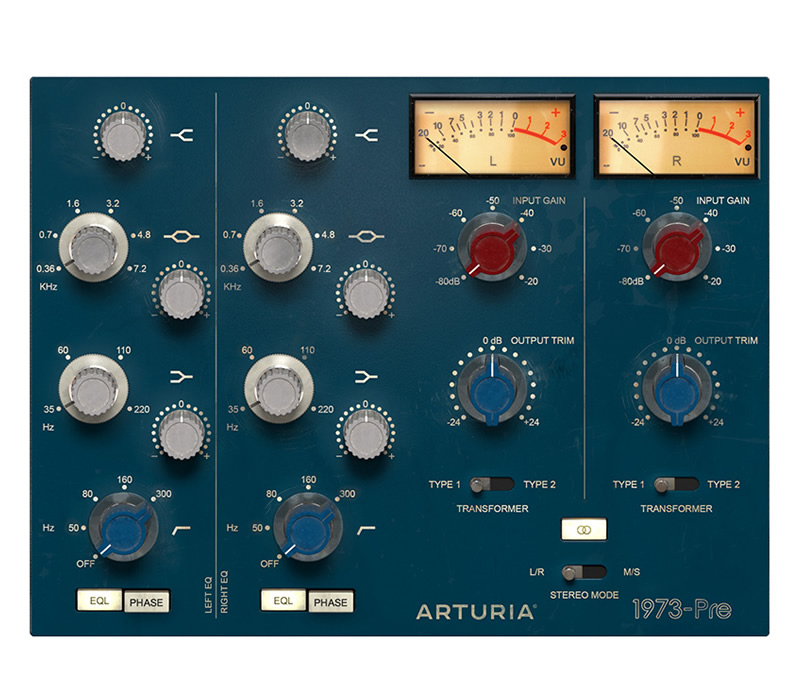Click the Right EQ high-pass filter icon
The height and width of the screenshot is (697, 800).
click(366, 530)
